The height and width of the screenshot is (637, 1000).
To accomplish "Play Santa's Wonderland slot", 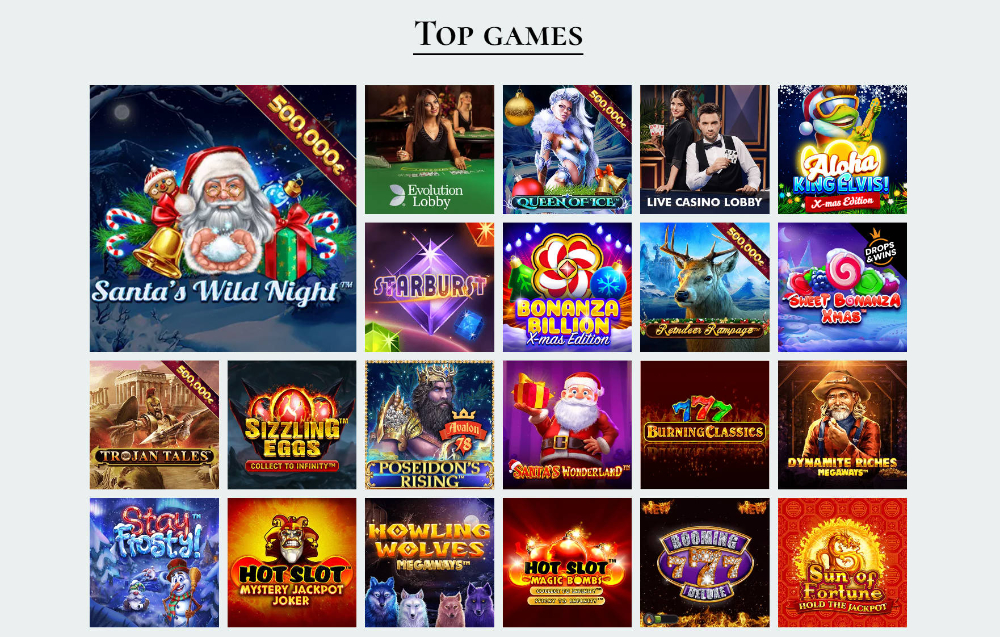I will point(567,425).
